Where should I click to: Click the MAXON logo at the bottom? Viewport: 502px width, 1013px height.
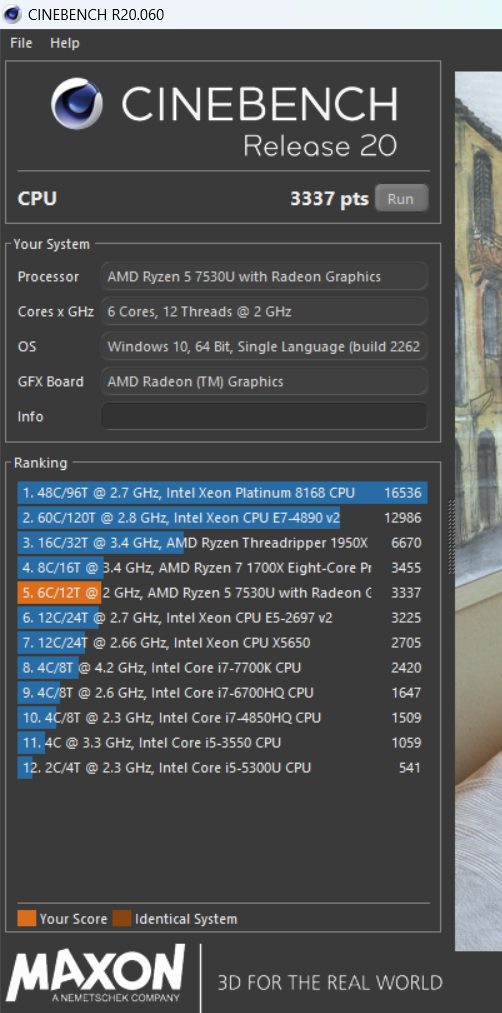tap(96, 975)
